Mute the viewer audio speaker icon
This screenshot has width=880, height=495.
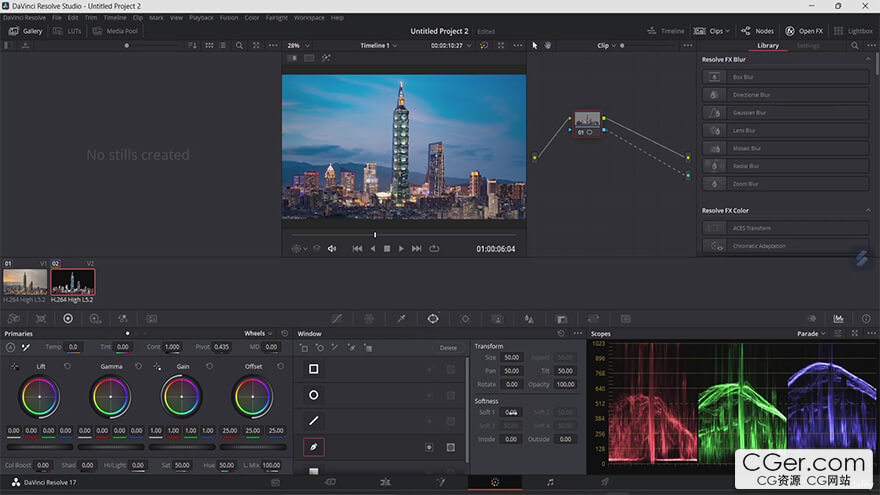click(x=332, y=249)
